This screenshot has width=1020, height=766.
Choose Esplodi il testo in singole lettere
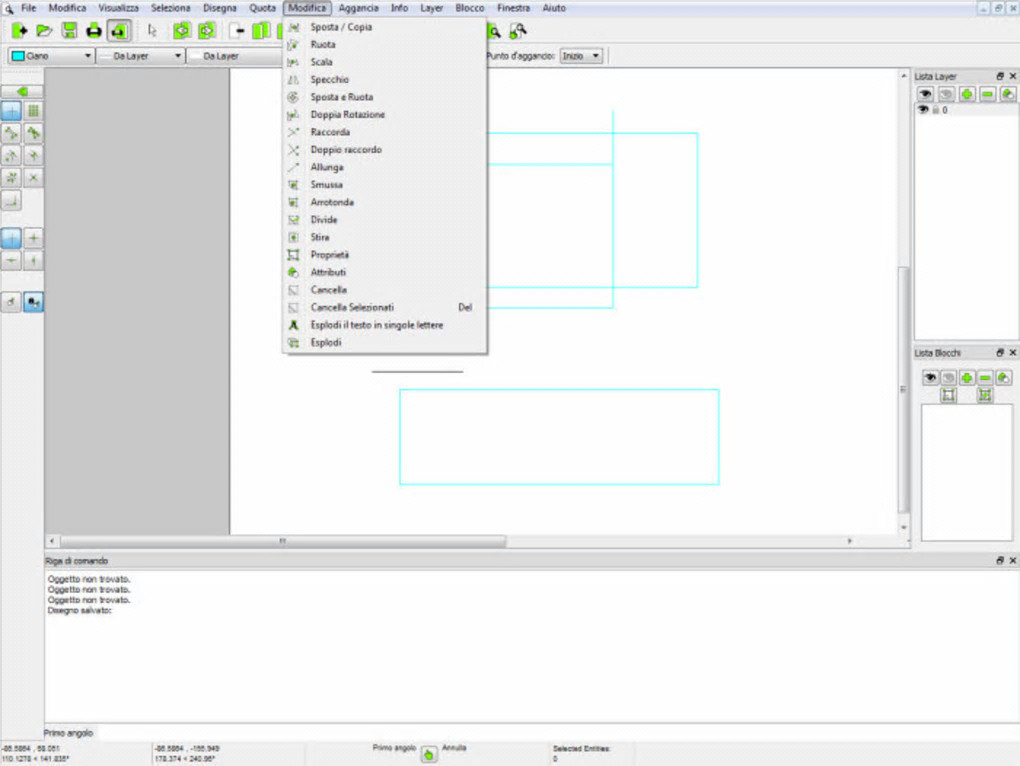coord(384,325)
